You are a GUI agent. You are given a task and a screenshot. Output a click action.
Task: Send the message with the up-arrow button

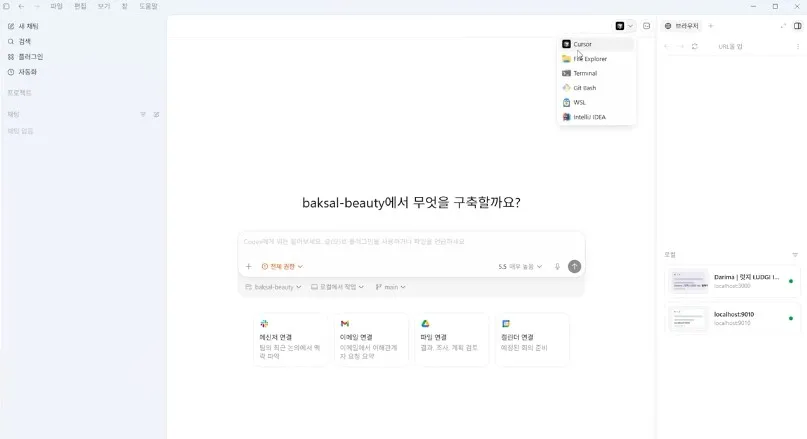pyautogui.click(x=574, y=267)
